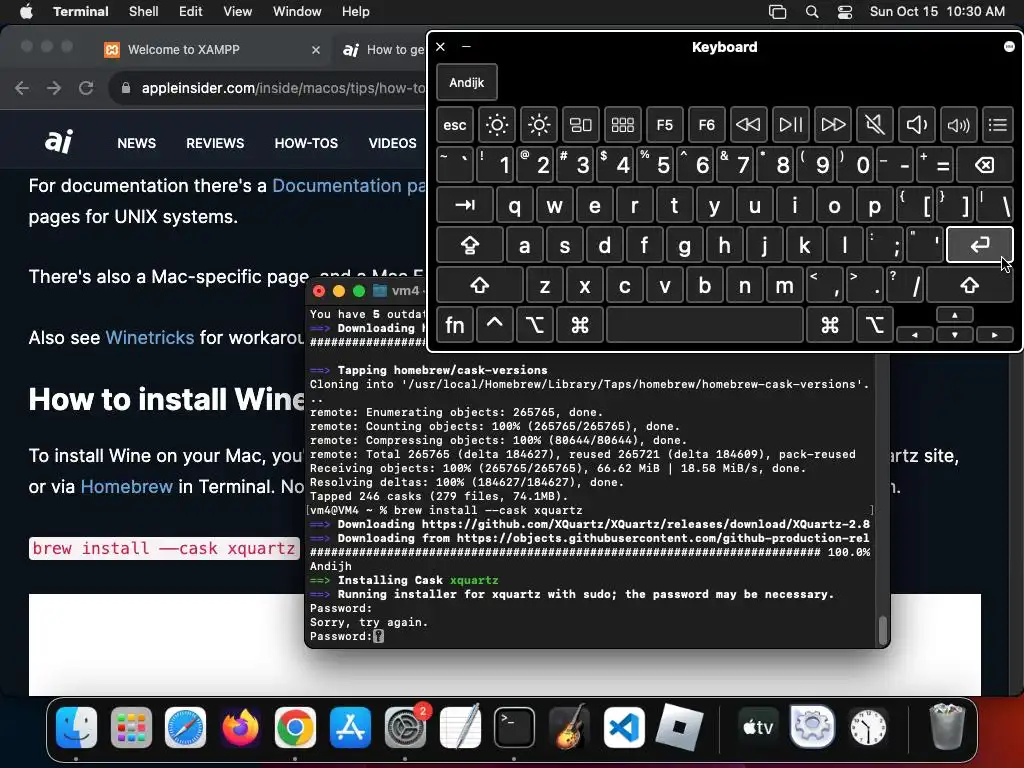Image resolution: width=1024 pixels, height=768 pixels.
Task: Toggle the right command key
Action: tap(830, 325)
